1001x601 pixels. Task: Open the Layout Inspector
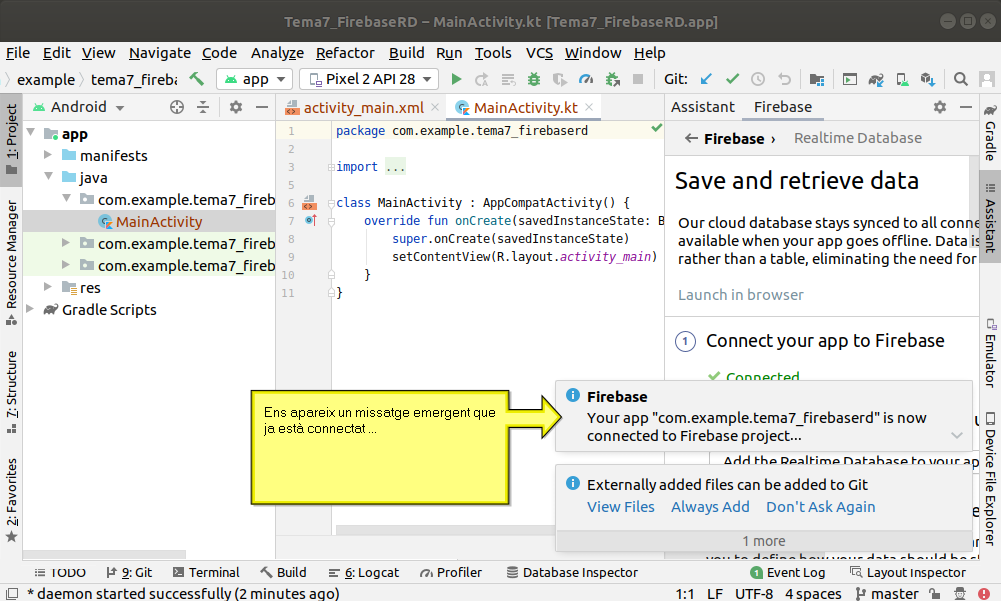pyautogui.click(x=908, y=572)
